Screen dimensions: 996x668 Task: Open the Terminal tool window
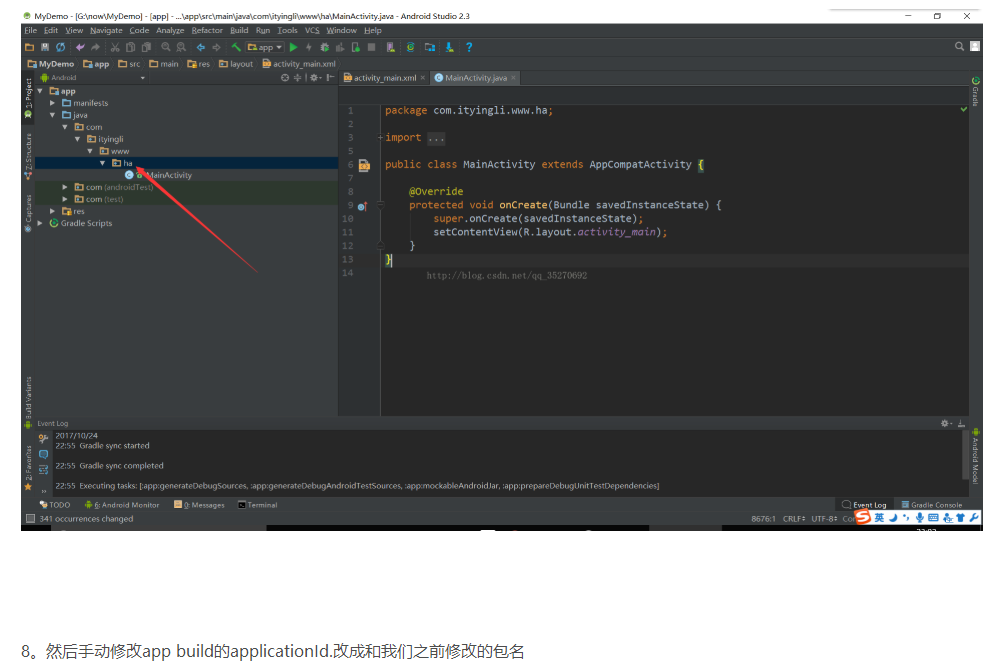[x=257, y=505]
